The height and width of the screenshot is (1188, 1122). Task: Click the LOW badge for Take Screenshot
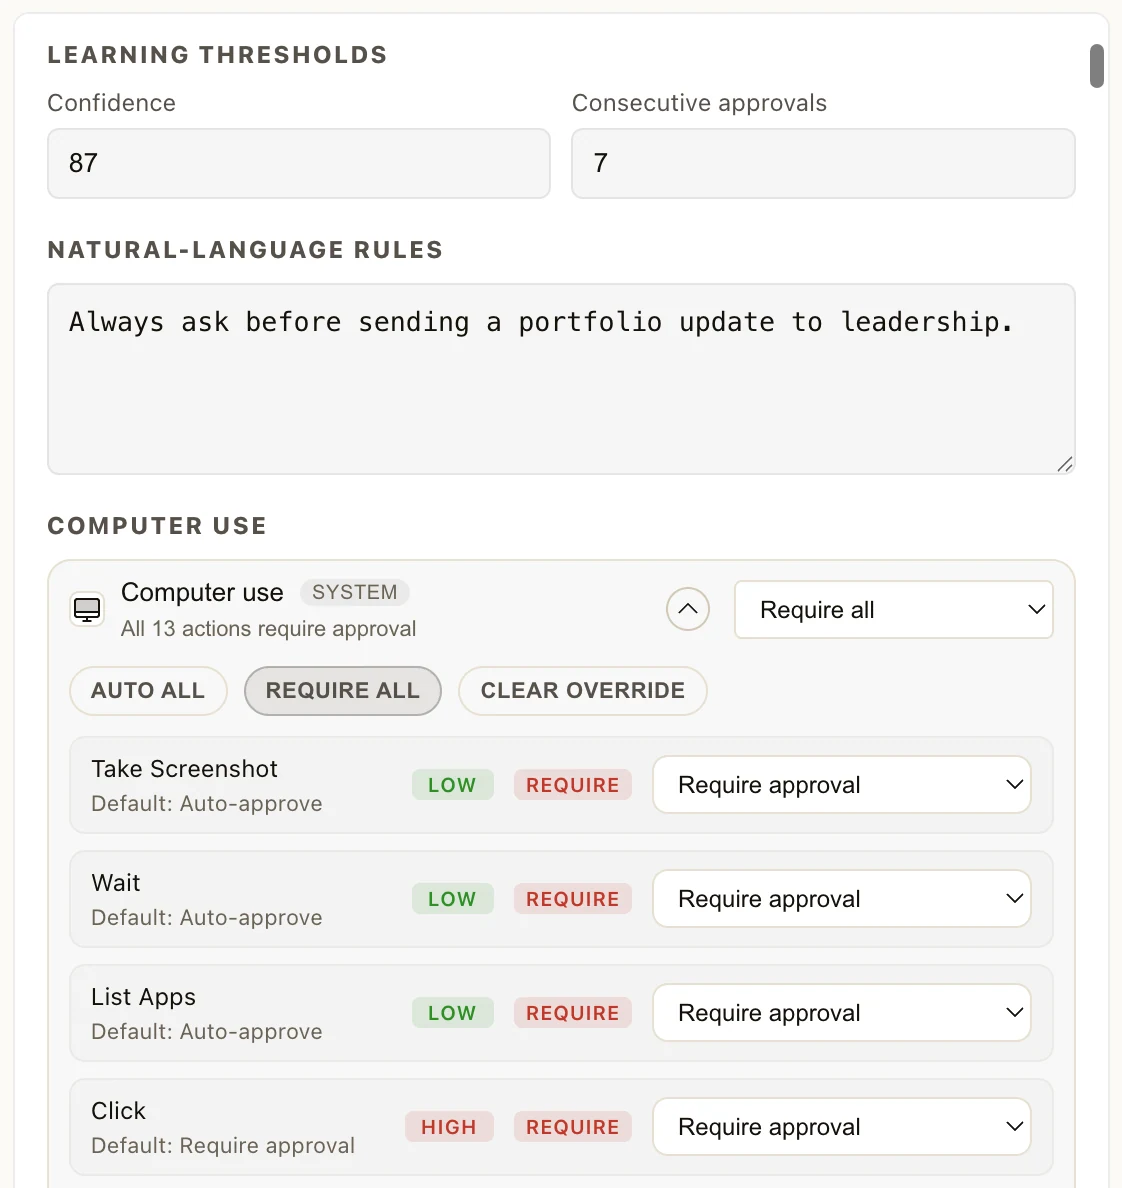(x=452, y=785)
